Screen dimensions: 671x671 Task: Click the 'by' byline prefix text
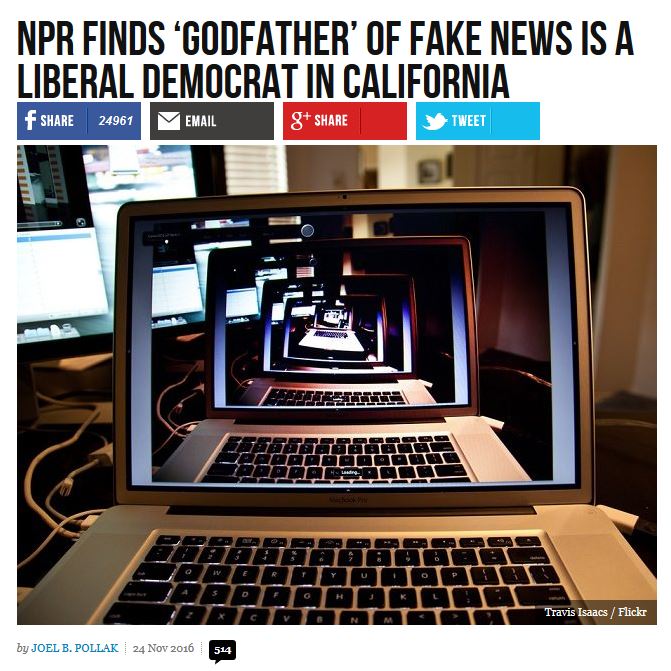pyautogui.click(x=23, y=649)
